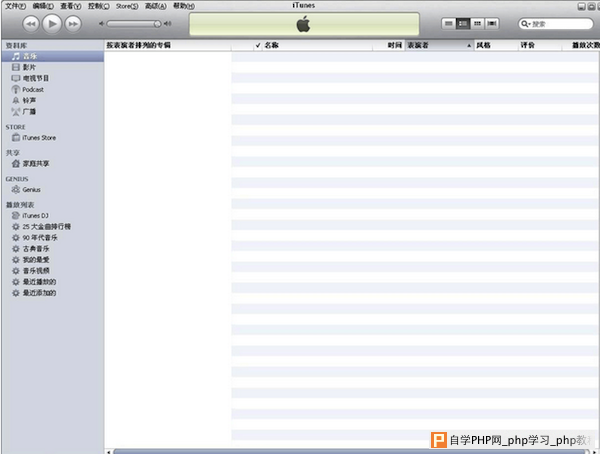The width and height of the screenshot is (600, 454).
Task: Adjust the volume slider knob
Action: [x=157, y=24]
